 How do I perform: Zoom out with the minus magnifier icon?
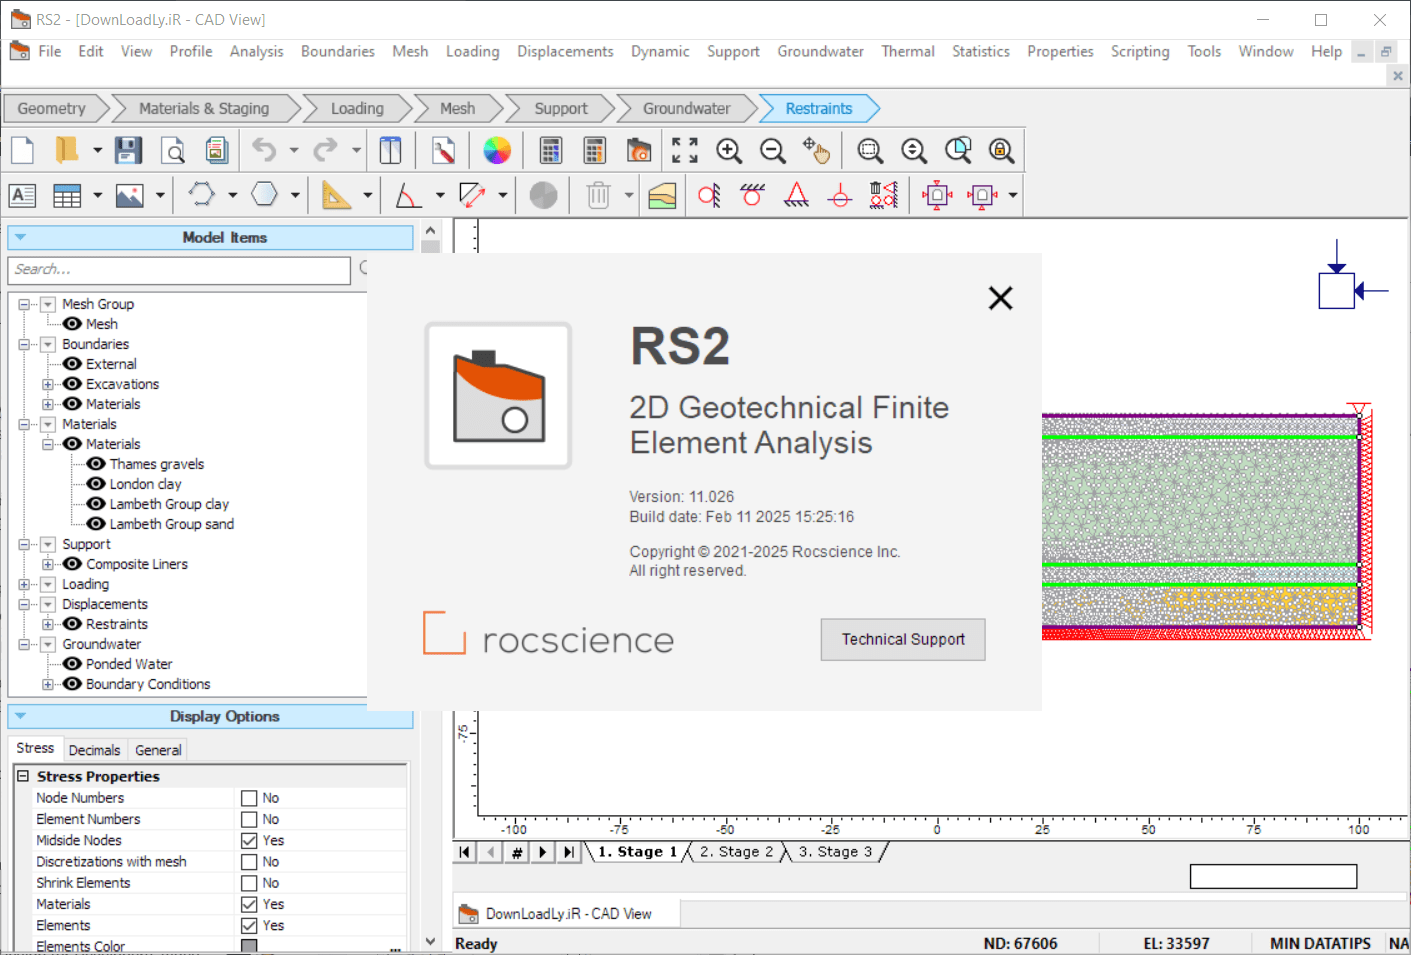point(773,150)
